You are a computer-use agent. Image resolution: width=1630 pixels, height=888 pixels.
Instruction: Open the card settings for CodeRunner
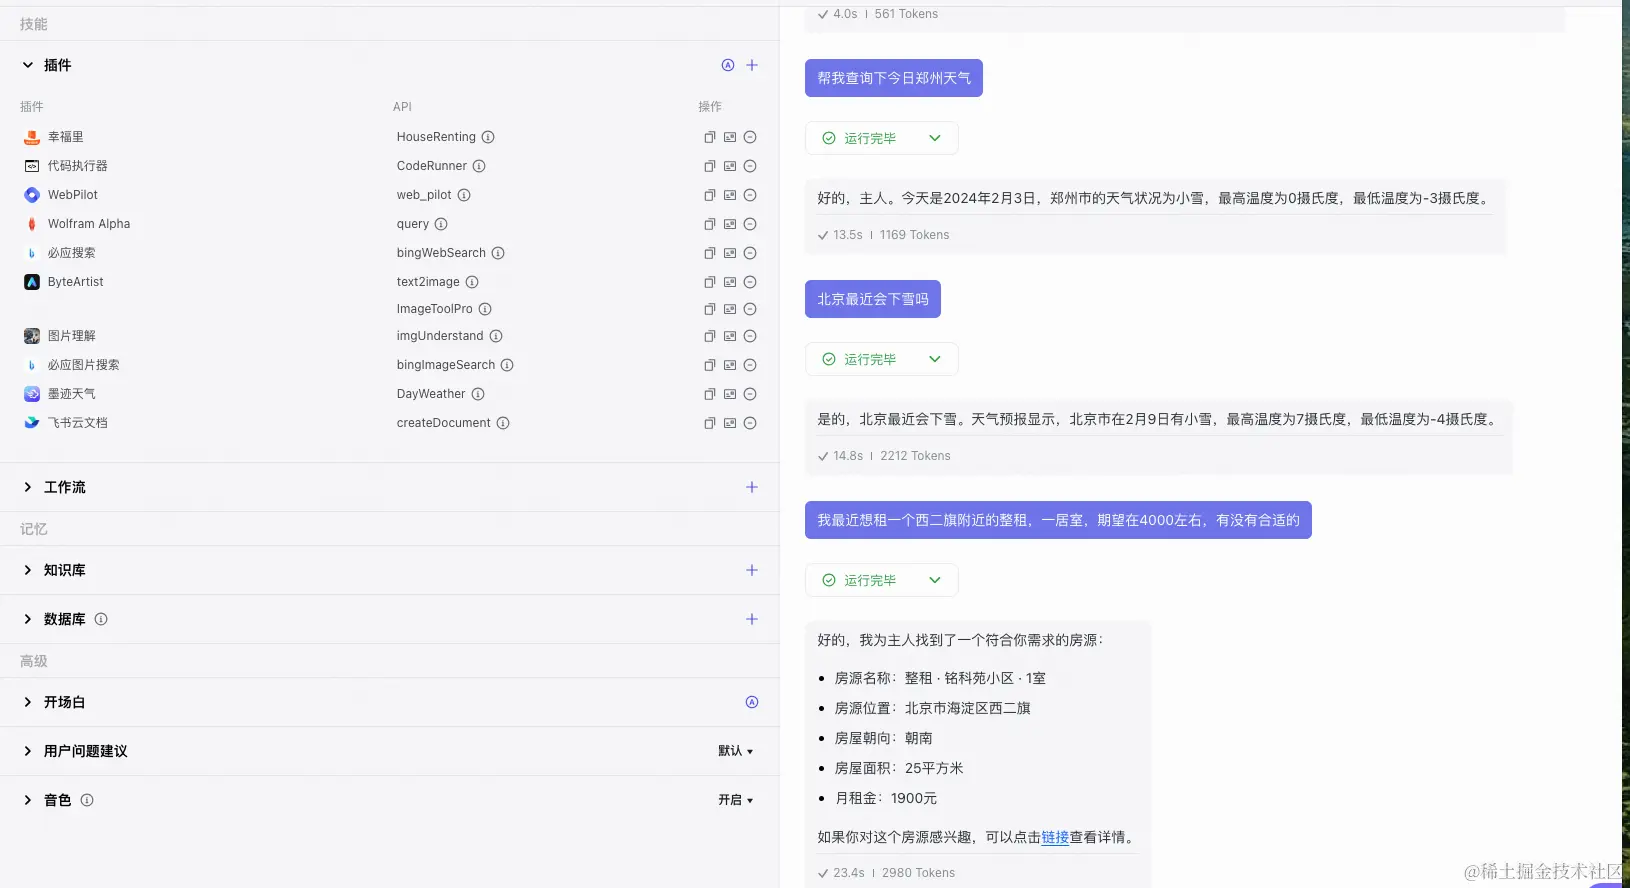[x=730, y=166]
